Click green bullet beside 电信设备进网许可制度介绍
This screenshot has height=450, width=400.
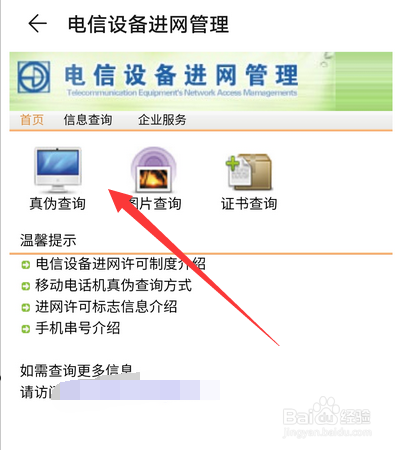(x=26, y=265)
